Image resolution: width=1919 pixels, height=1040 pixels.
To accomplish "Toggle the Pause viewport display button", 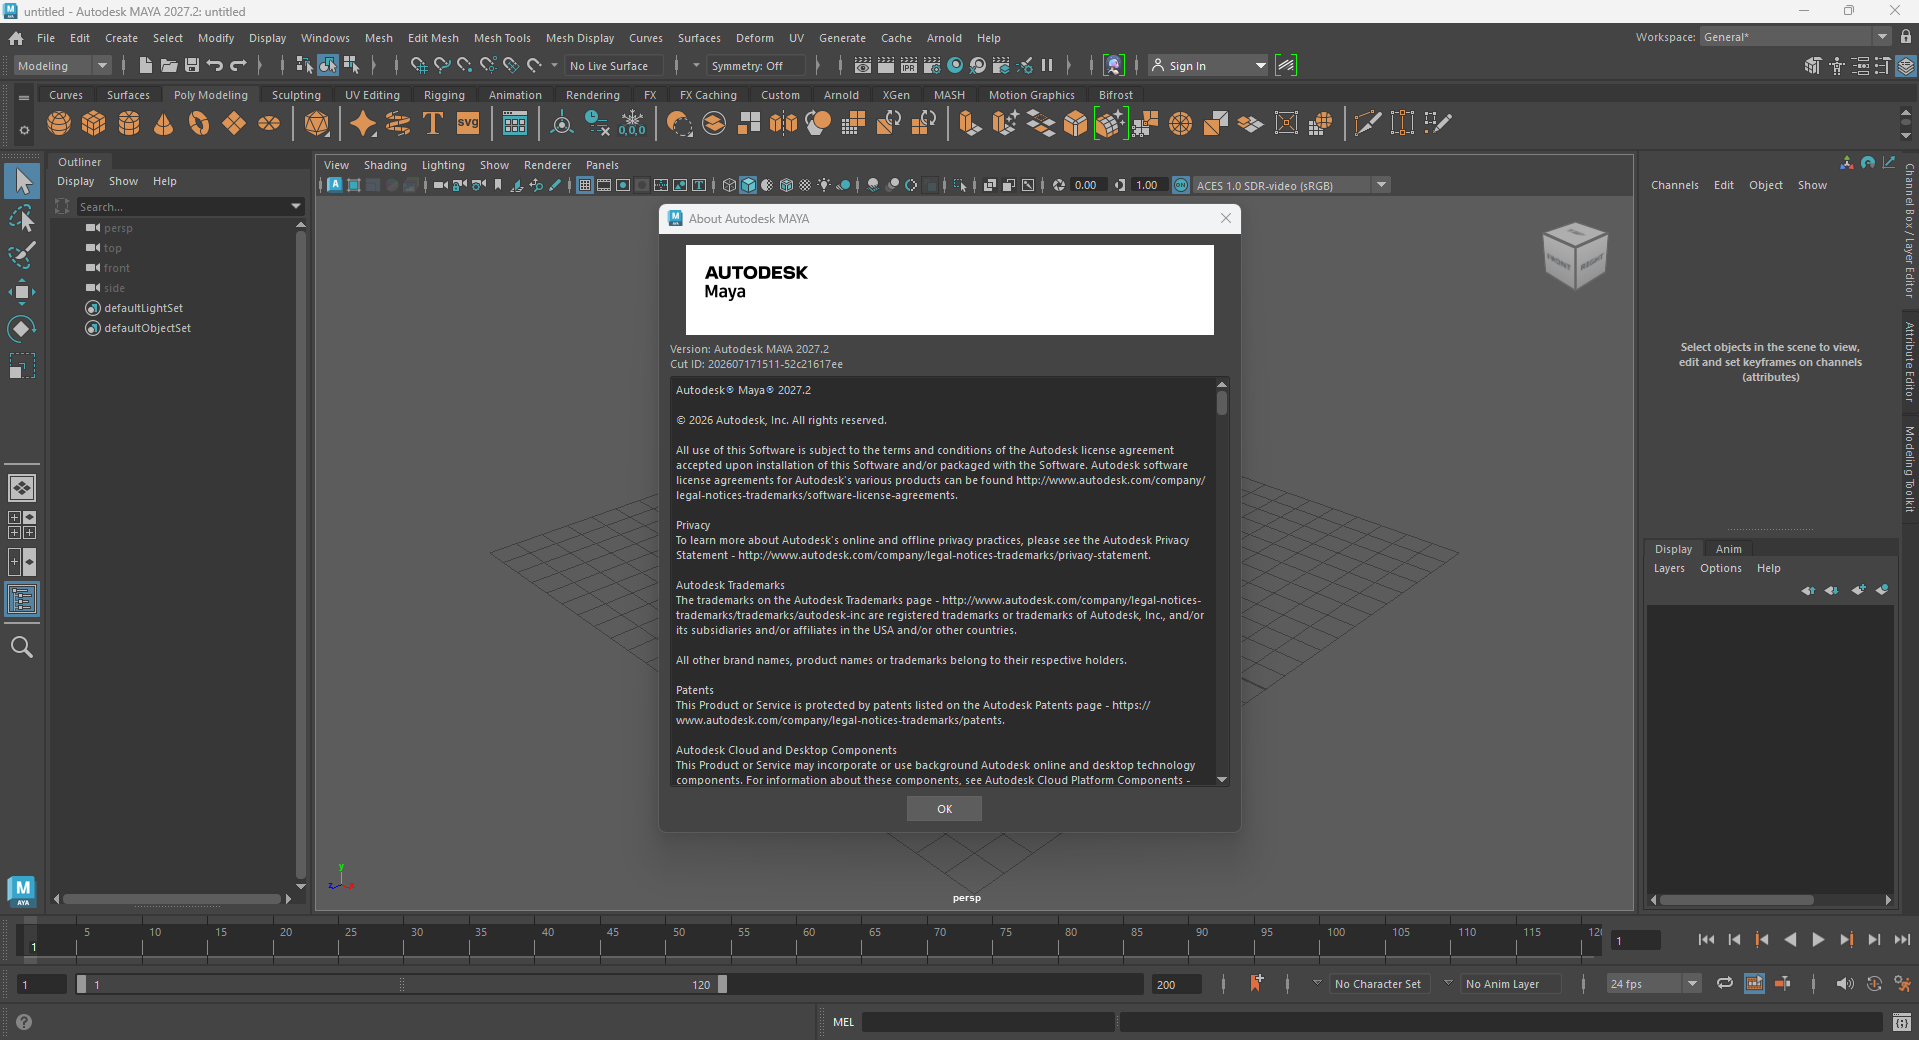I will point(1047,65).
